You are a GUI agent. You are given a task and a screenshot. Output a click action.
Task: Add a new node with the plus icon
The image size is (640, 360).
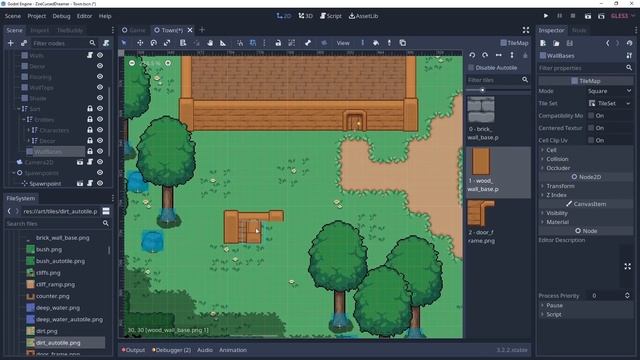pos(11,43)
